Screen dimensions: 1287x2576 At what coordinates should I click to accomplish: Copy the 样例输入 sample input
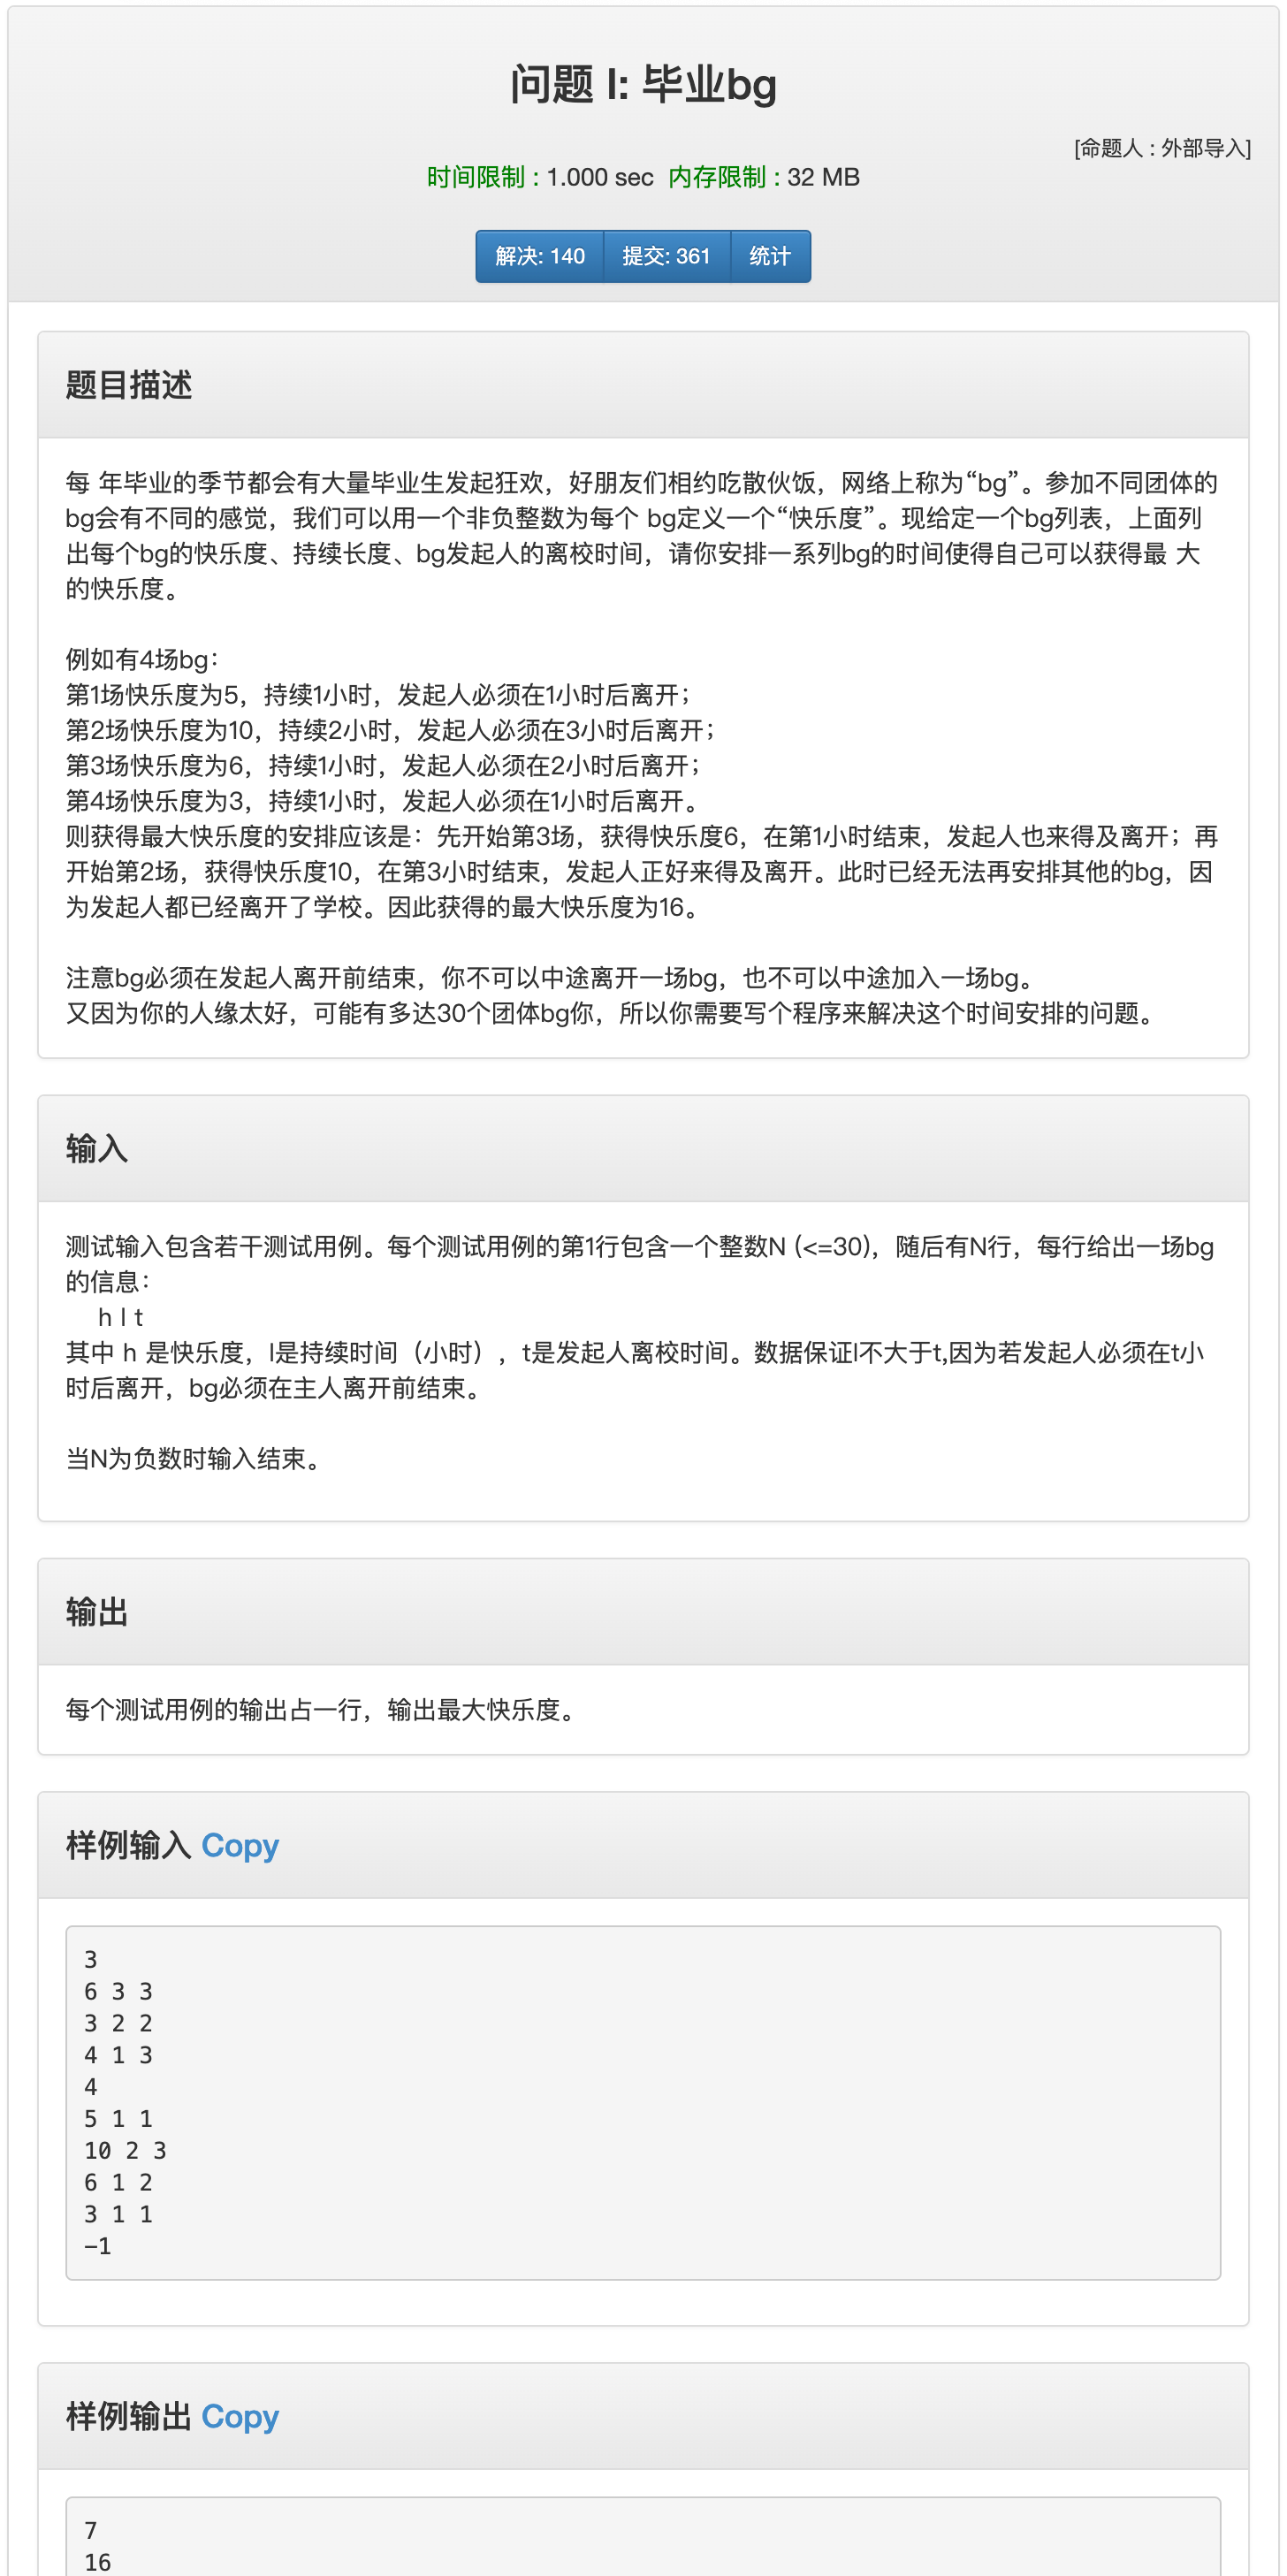[x=240, y=1844]
